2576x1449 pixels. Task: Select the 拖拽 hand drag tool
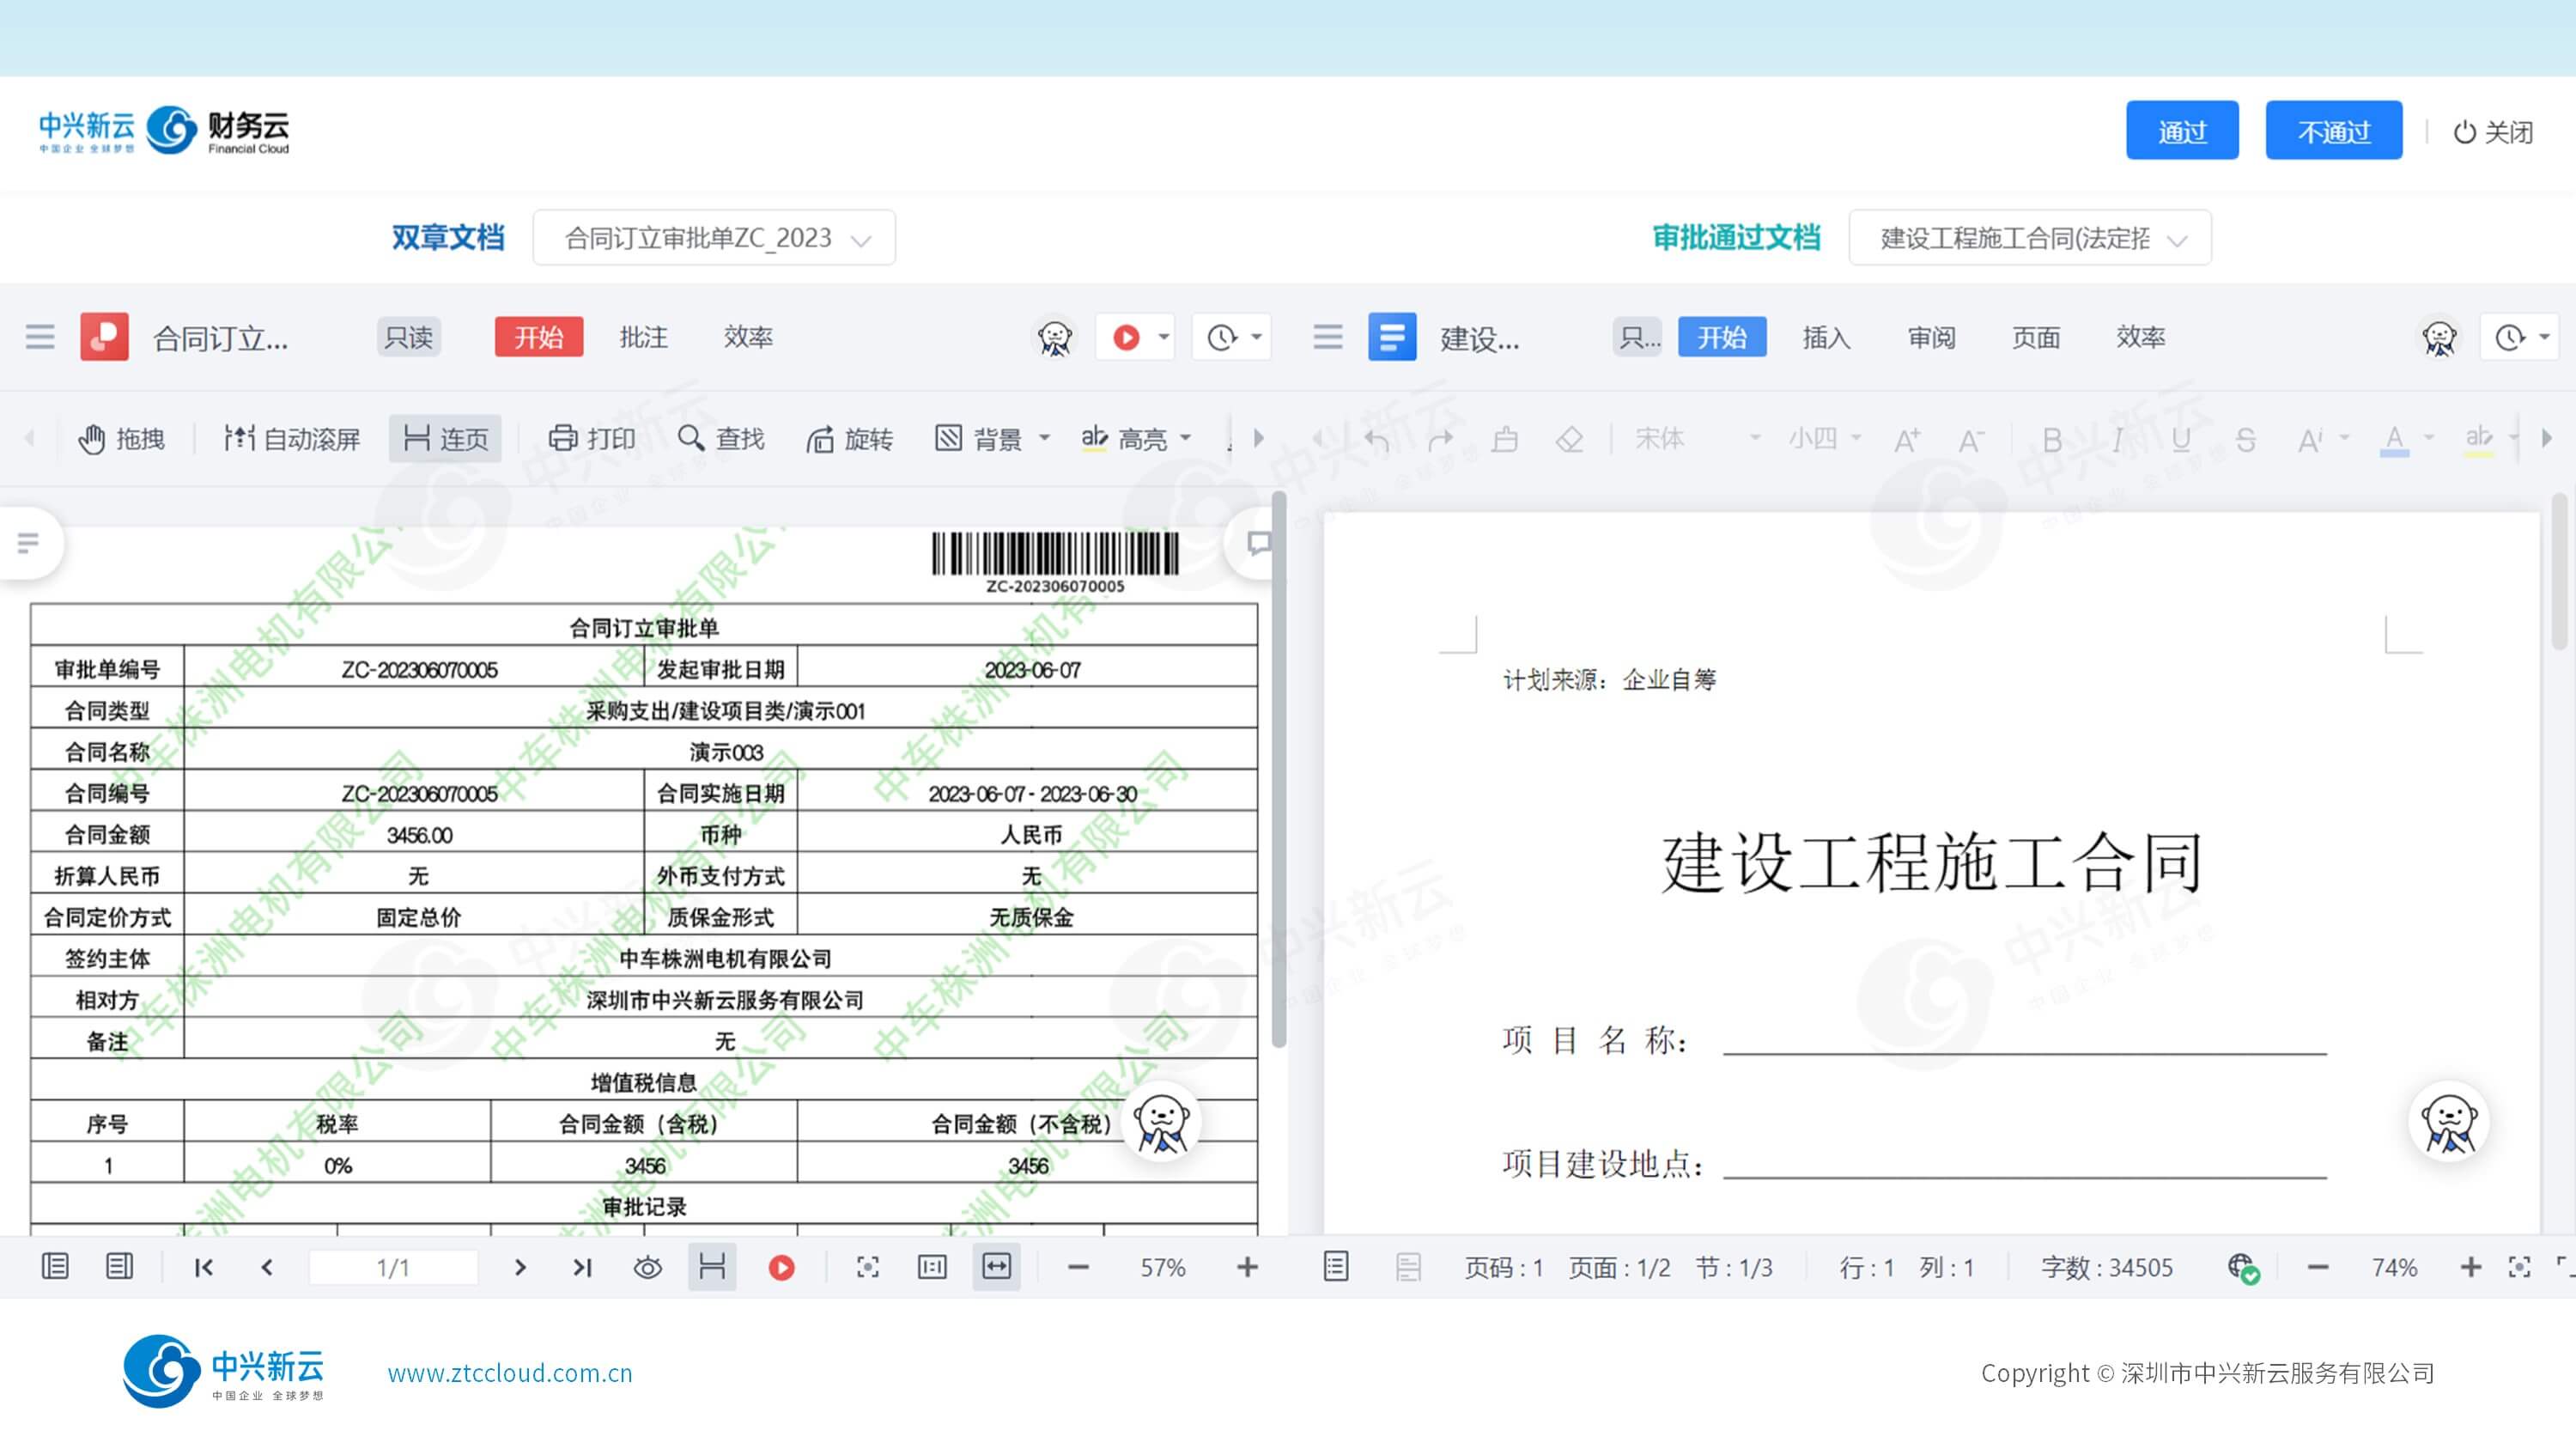click(x=121, y=438)
